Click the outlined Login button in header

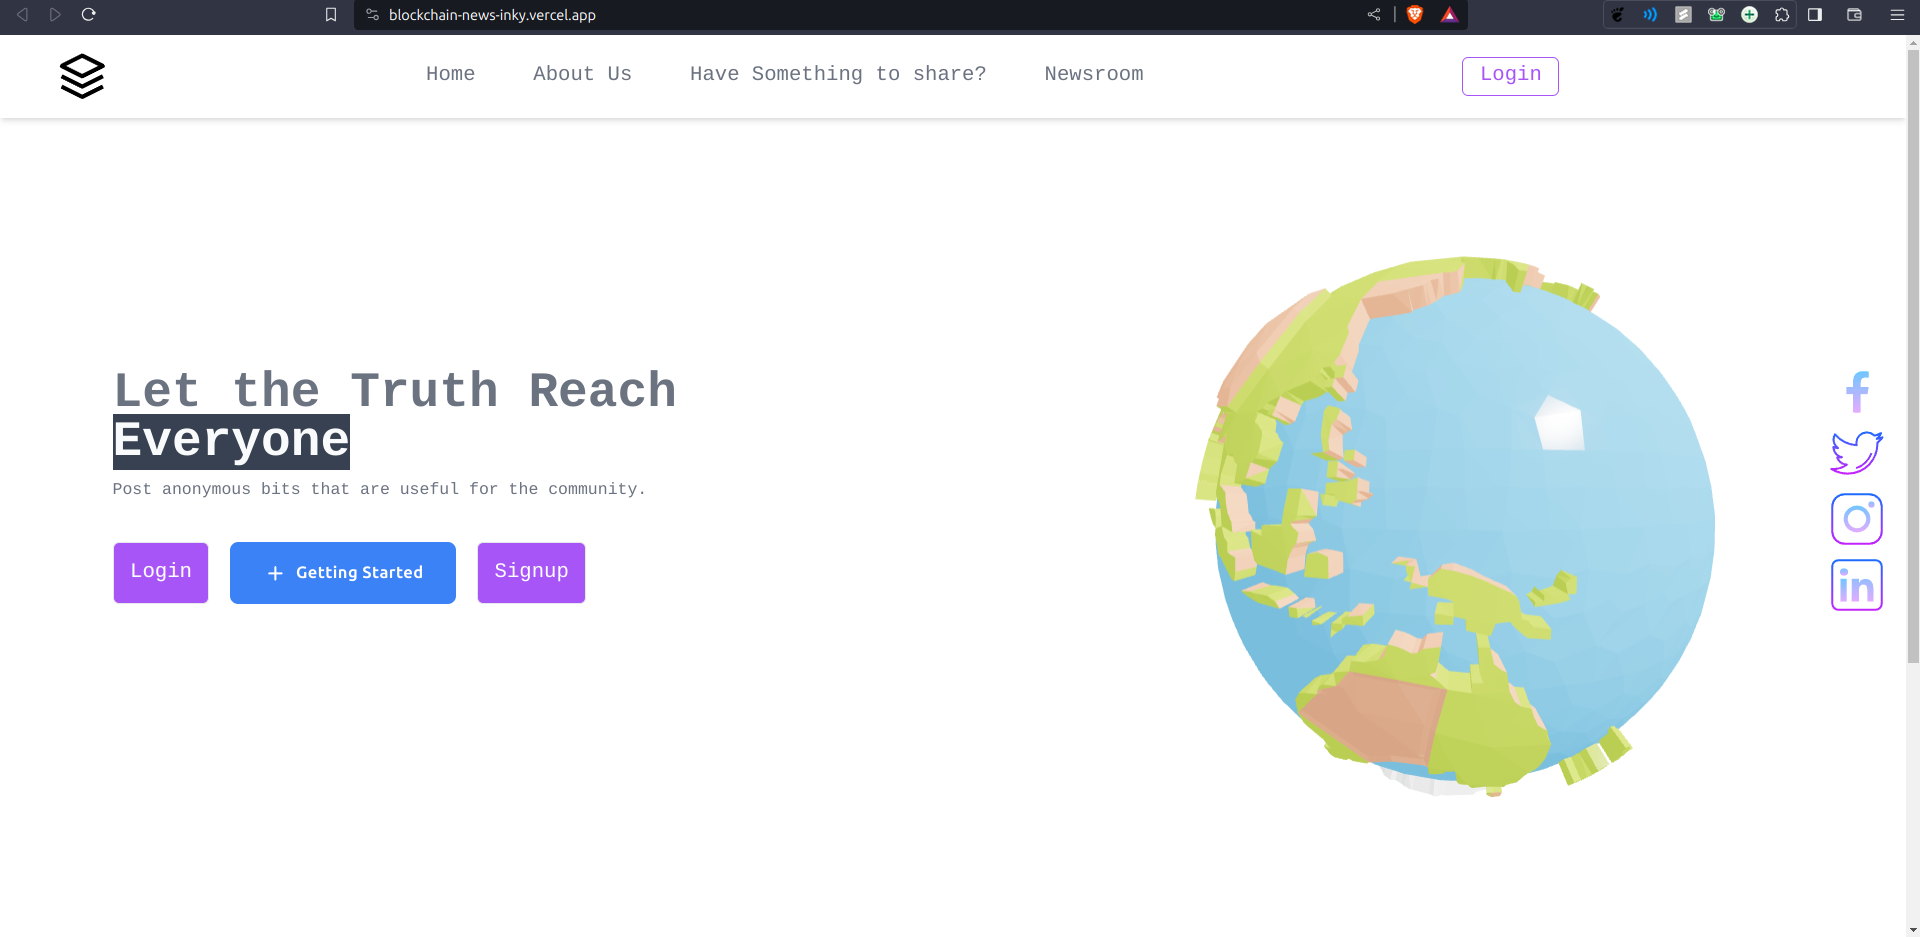1510,76
